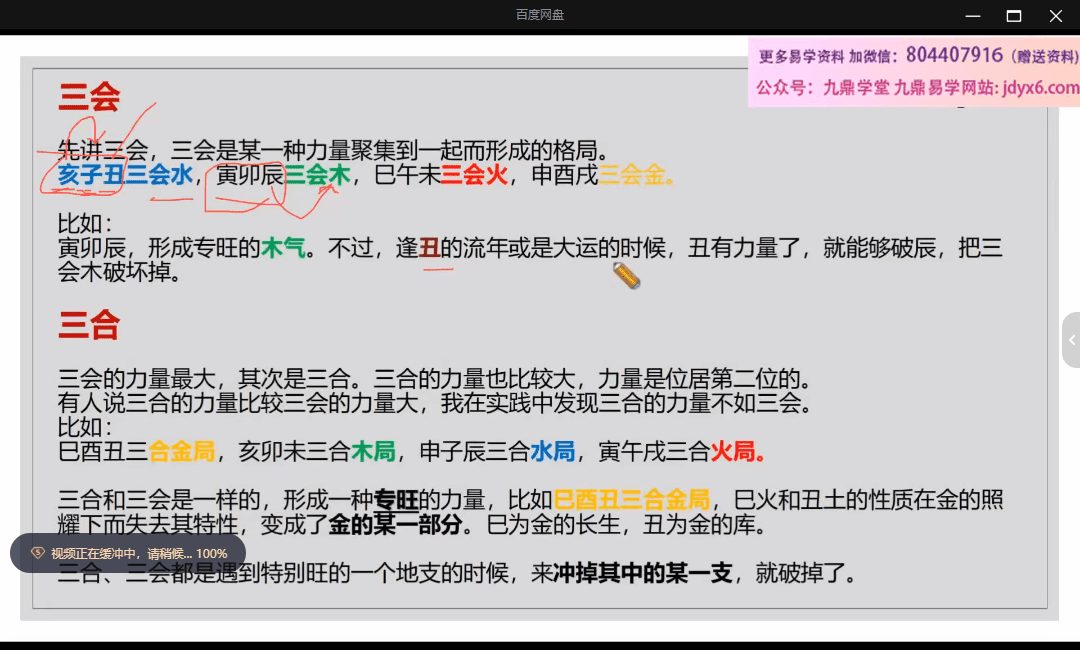Screen dimensions: 1080x650
Task: Click the yellow pencil pointer in the video
Action: [x=626, y=276]
